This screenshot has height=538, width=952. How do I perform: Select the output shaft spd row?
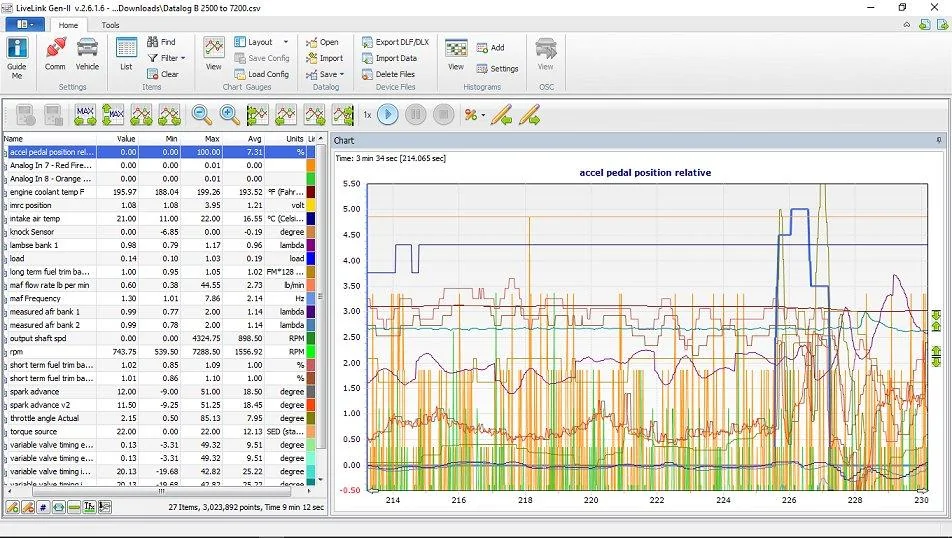click(x=159, y=338)
